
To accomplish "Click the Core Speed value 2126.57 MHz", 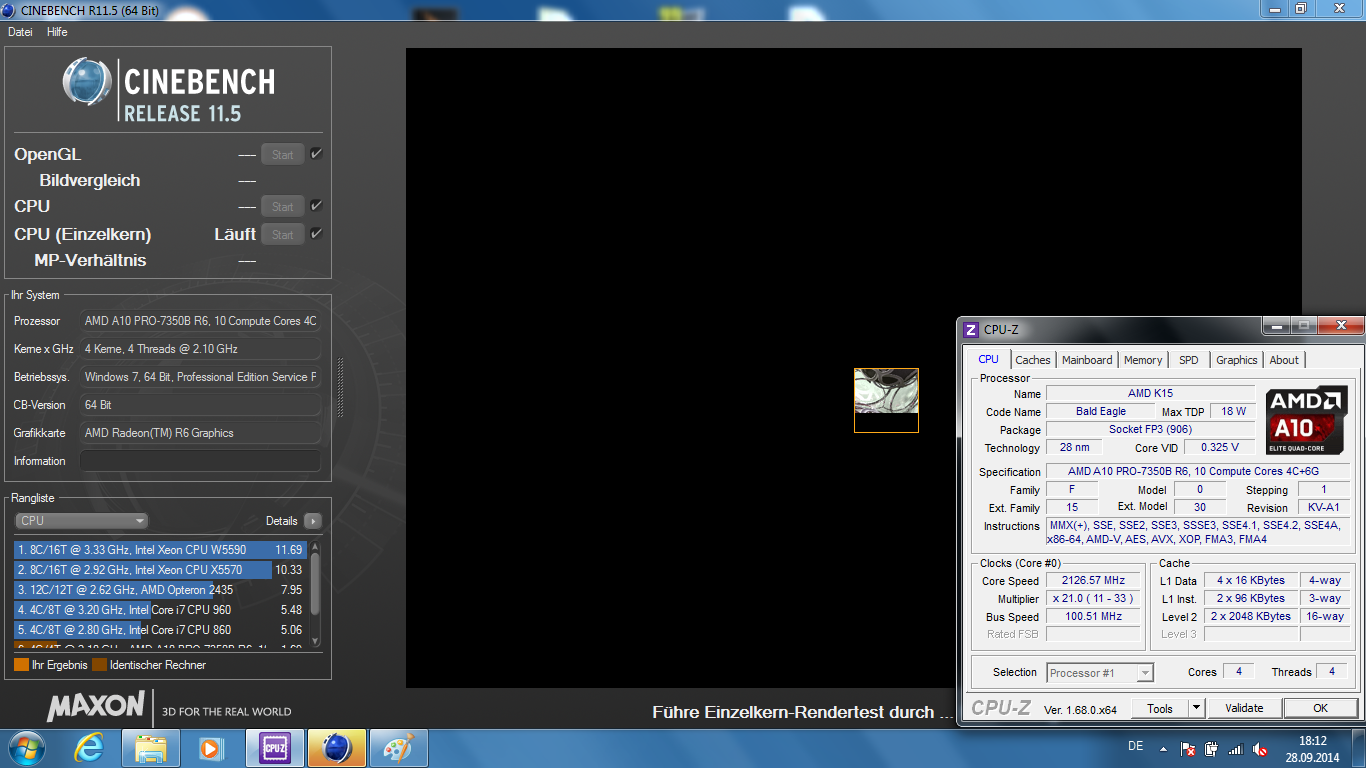I will [x=1094, y=581].
